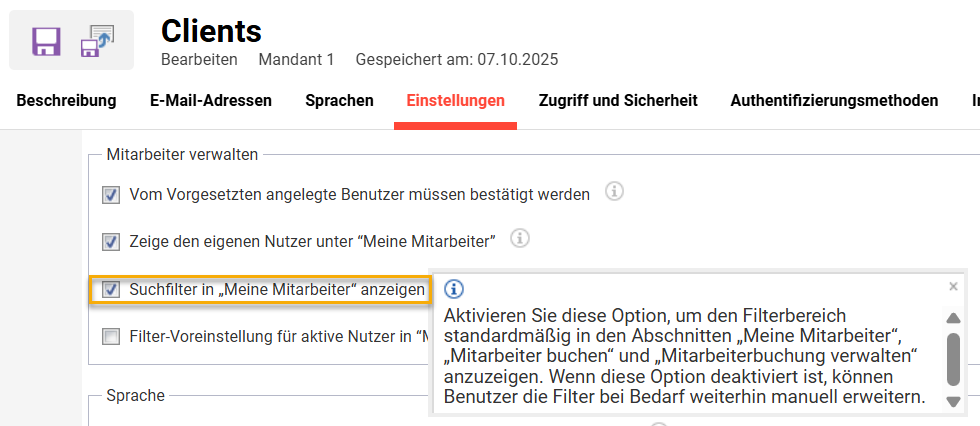Click info icon next to "Zeige den eigenen Nutzer"
The height and width of the screenshot is (426, 980).
[x=519, y=239]
